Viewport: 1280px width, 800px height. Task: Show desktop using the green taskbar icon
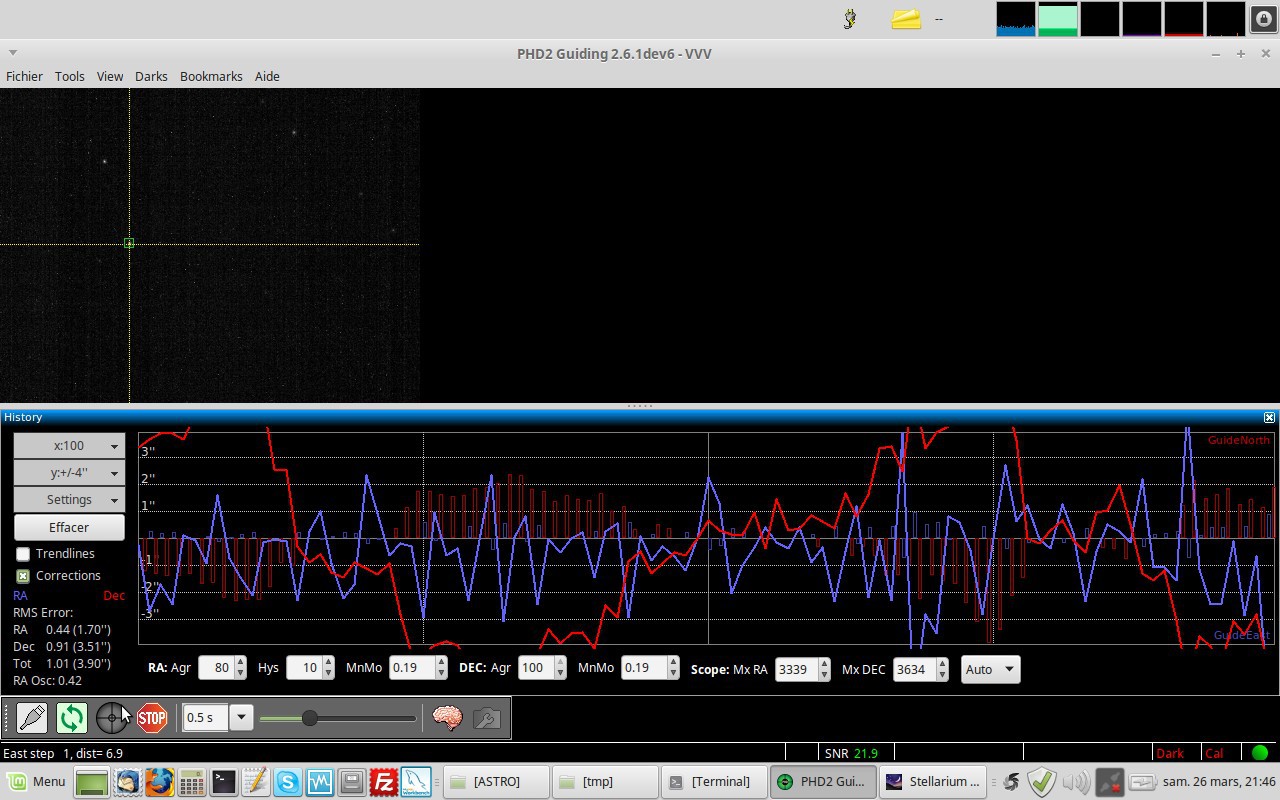[91, 782]
